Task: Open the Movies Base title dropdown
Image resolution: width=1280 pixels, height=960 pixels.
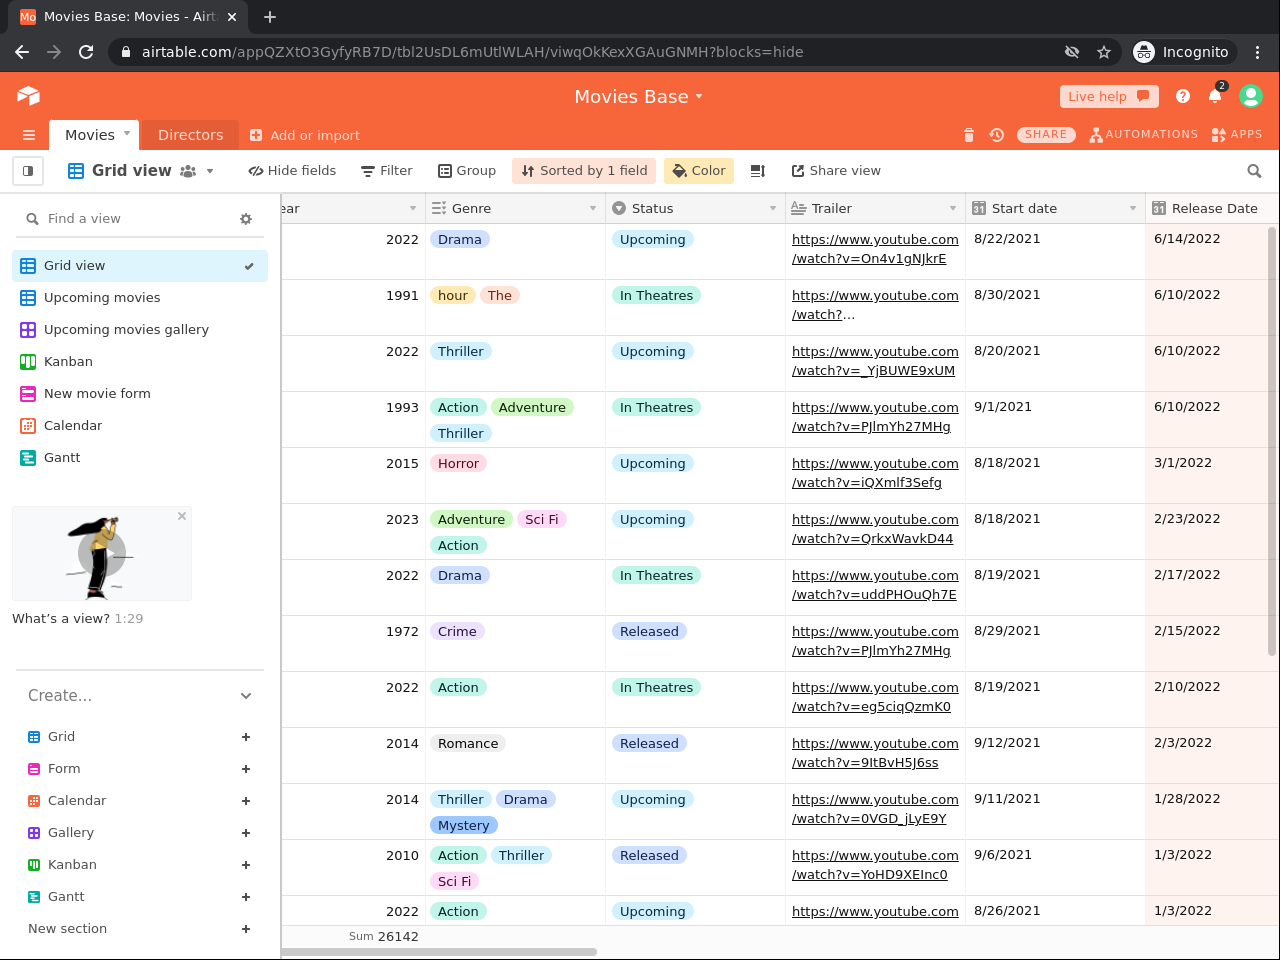Action: pos(699,97)
